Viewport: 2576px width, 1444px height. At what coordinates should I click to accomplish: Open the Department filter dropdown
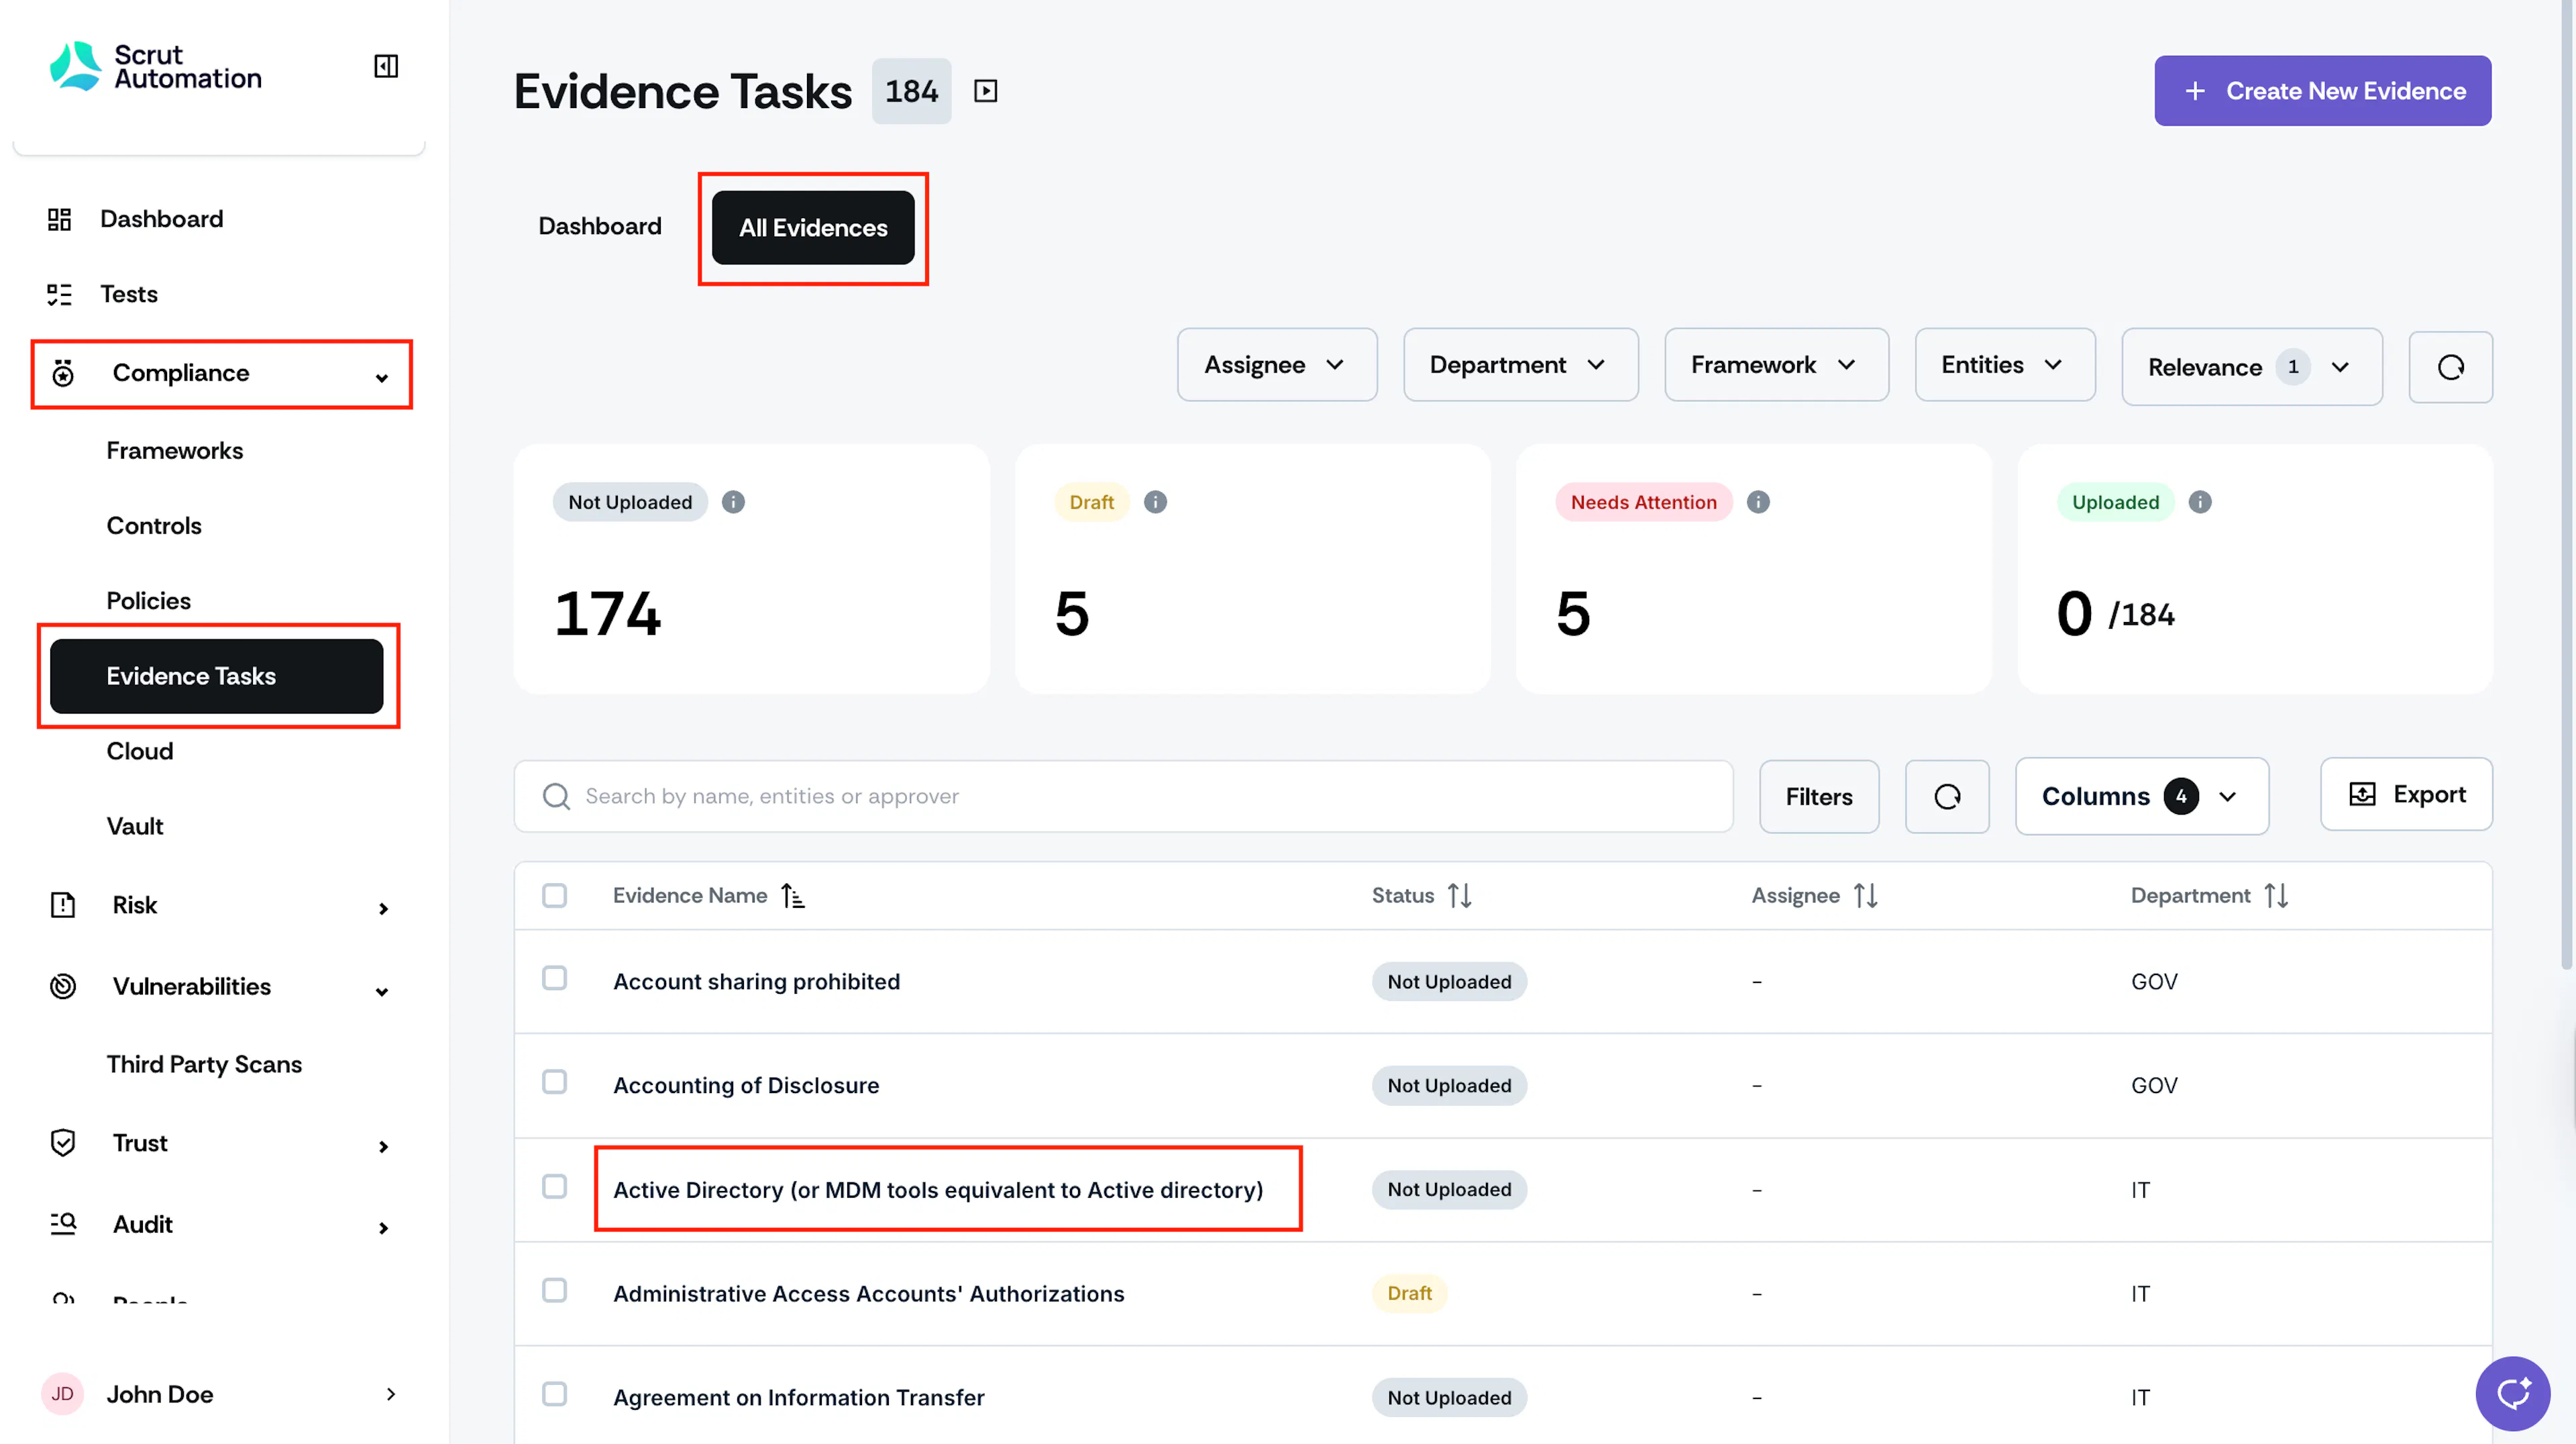[x=1520, y=365]
